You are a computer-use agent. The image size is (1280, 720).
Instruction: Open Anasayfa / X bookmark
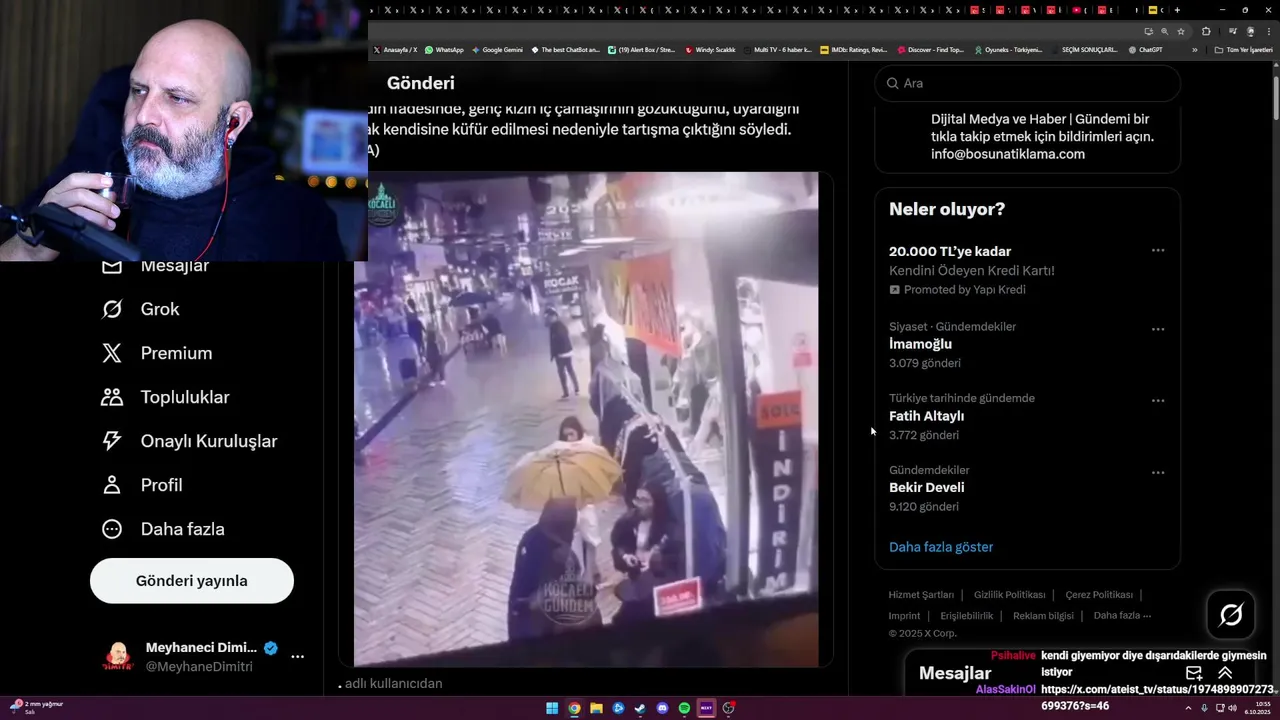[396, 49]
